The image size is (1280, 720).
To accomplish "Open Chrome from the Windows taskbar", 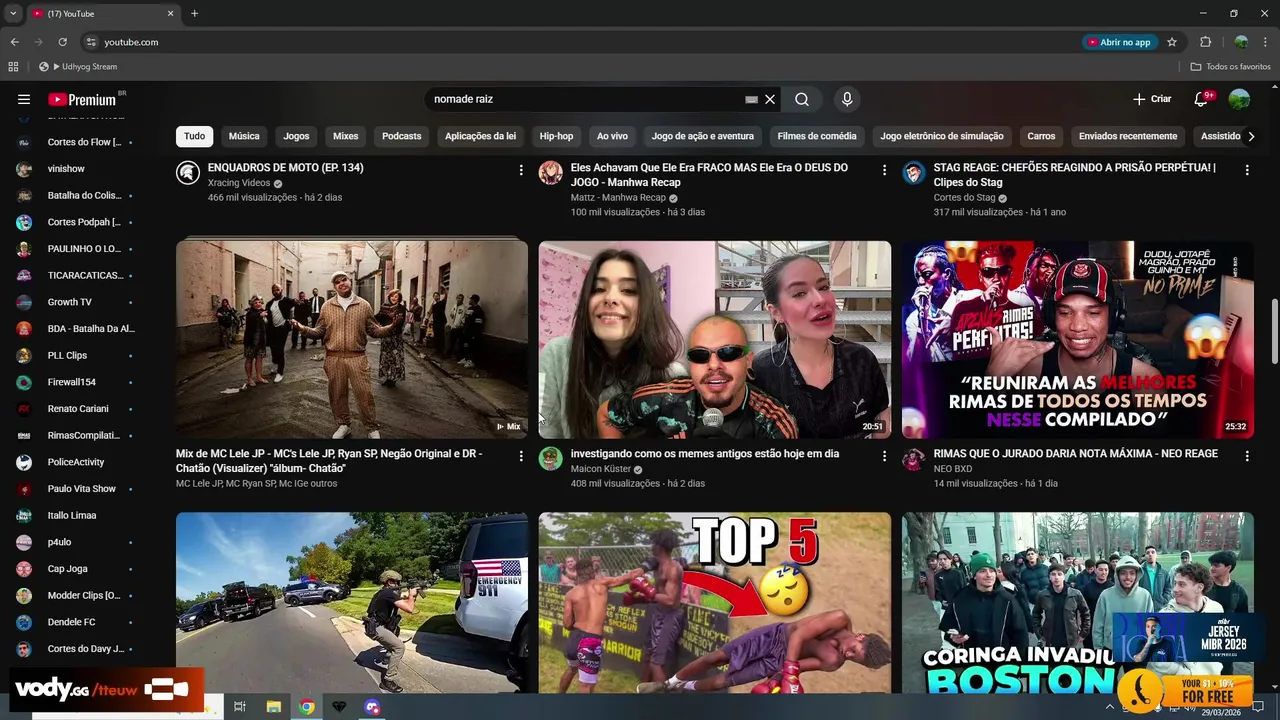I will click(x=307, y=707).
